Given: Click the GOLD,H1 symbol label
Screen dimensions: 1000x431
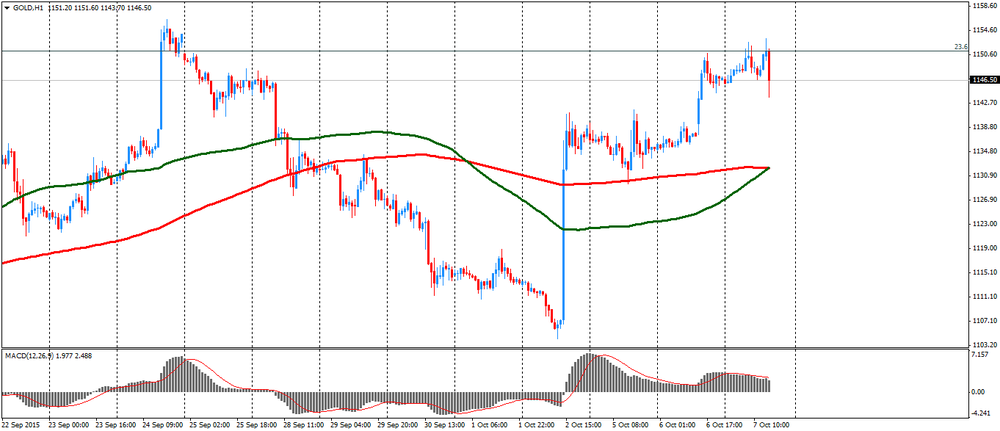Looking at the screenshot, I should [x=27, y=7].
